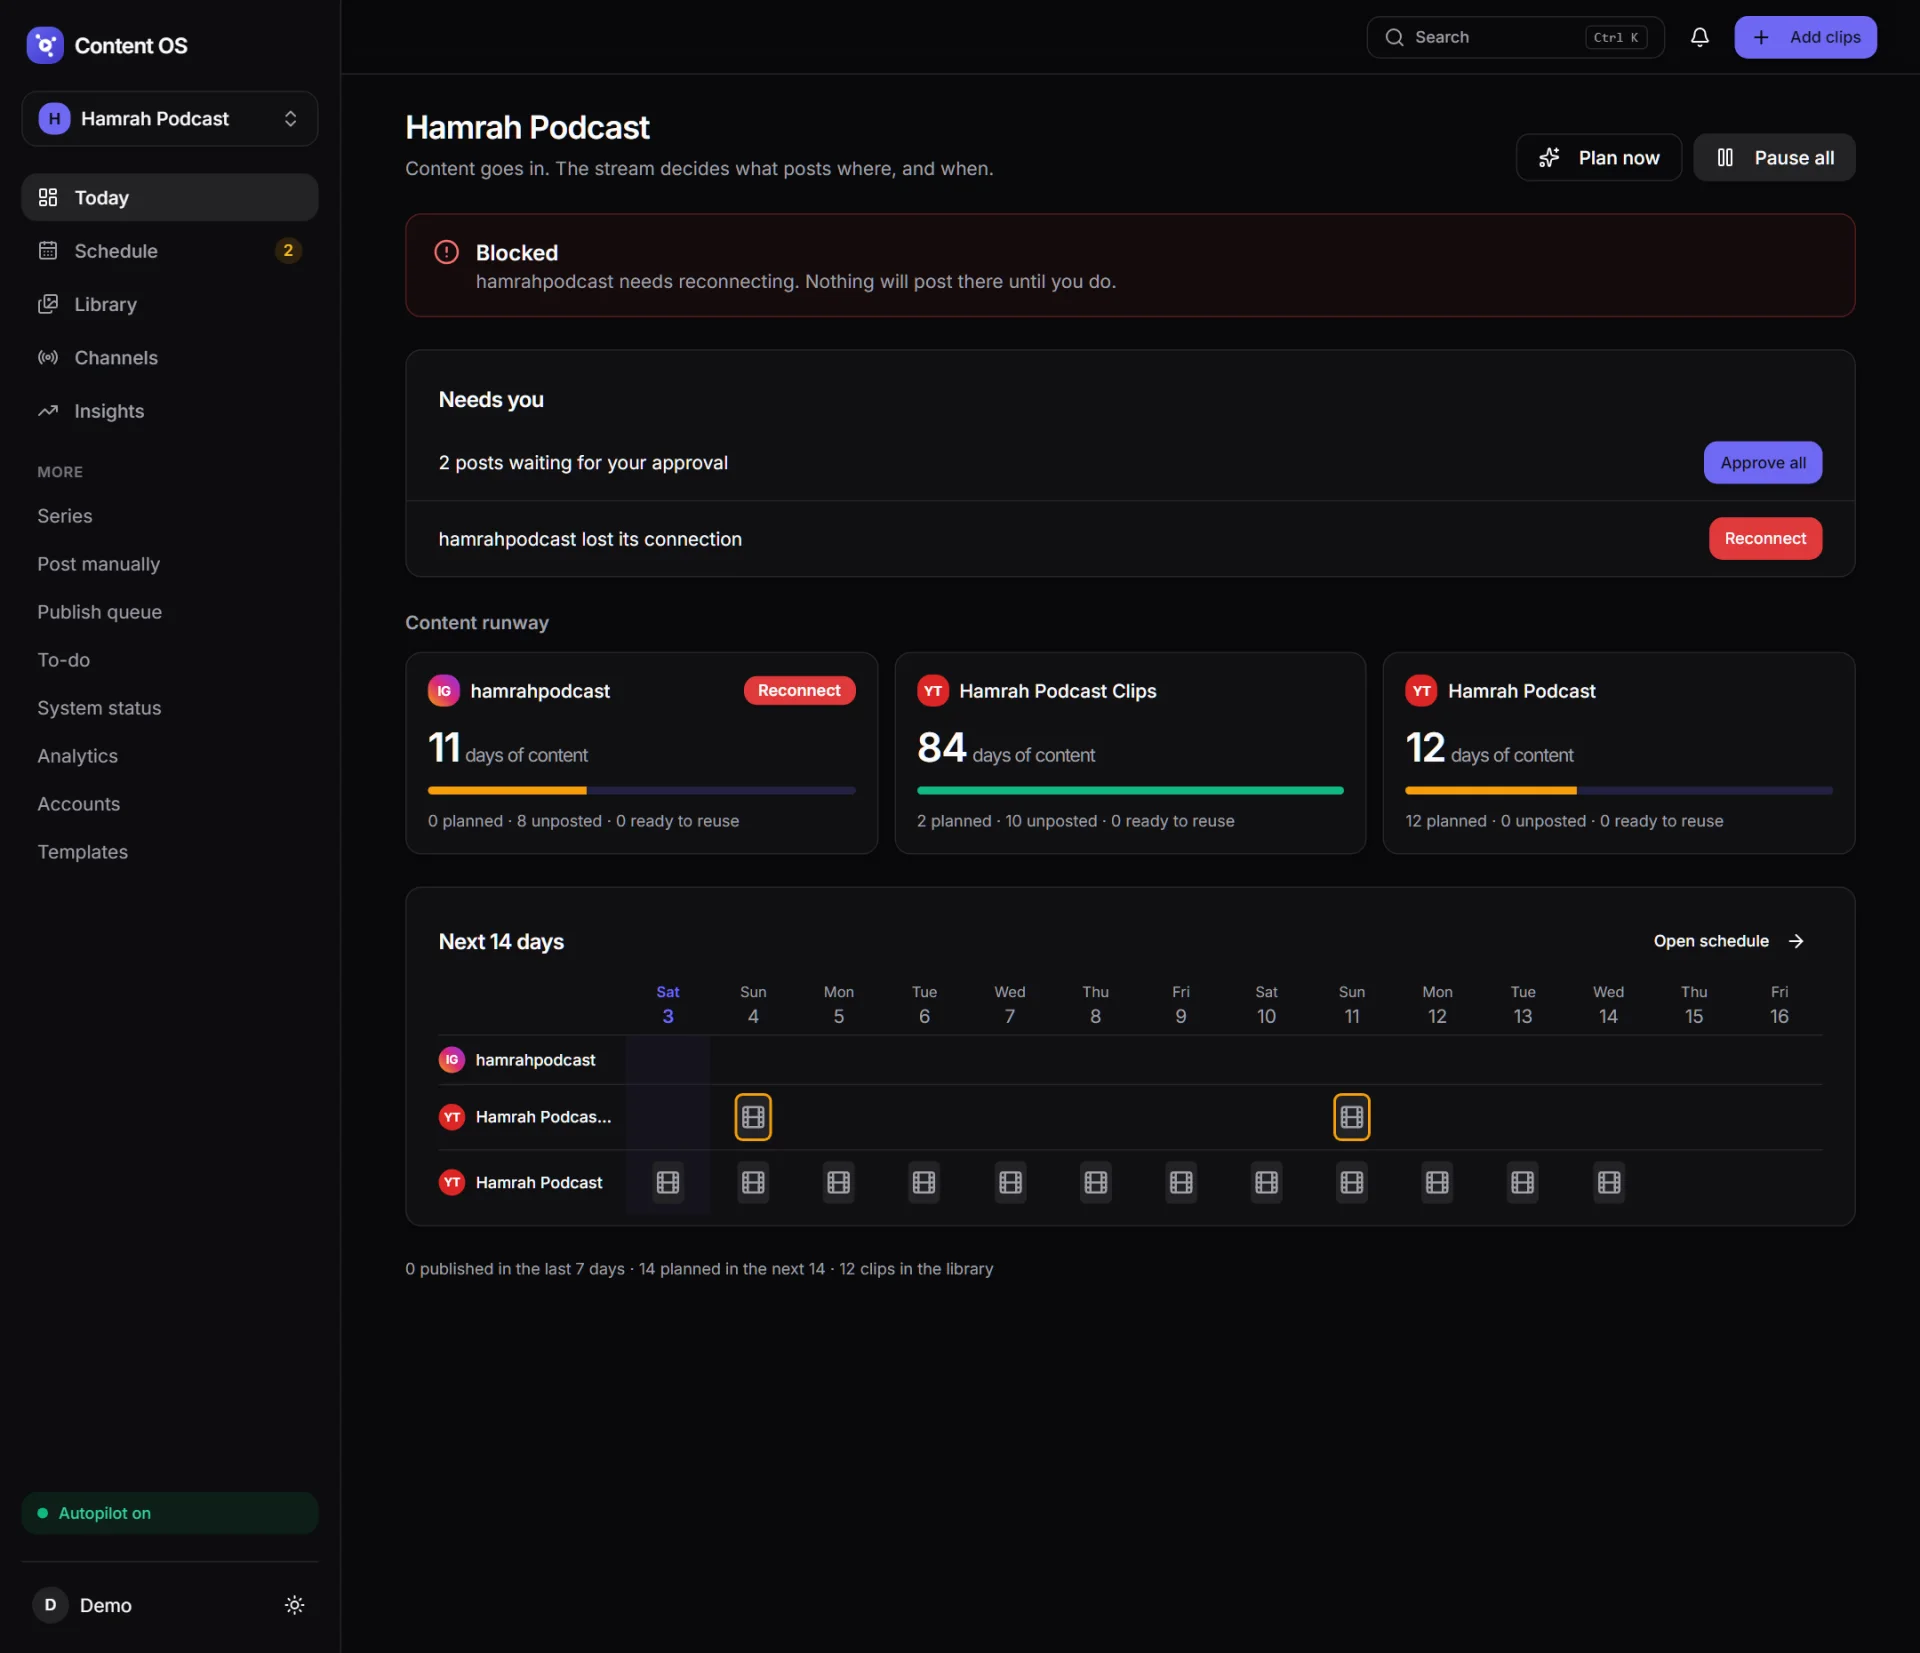The height and width of the screenshot is (1653, 1920).
Task: Open Hamrah Podcast clip on Sat 3
Action: click(667, 1183)
